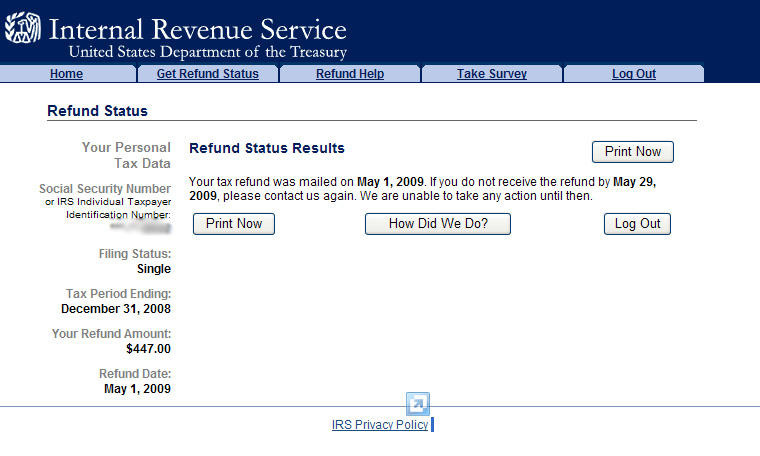Click the Log Out button below message
The image size is (760, 456).
637,224
